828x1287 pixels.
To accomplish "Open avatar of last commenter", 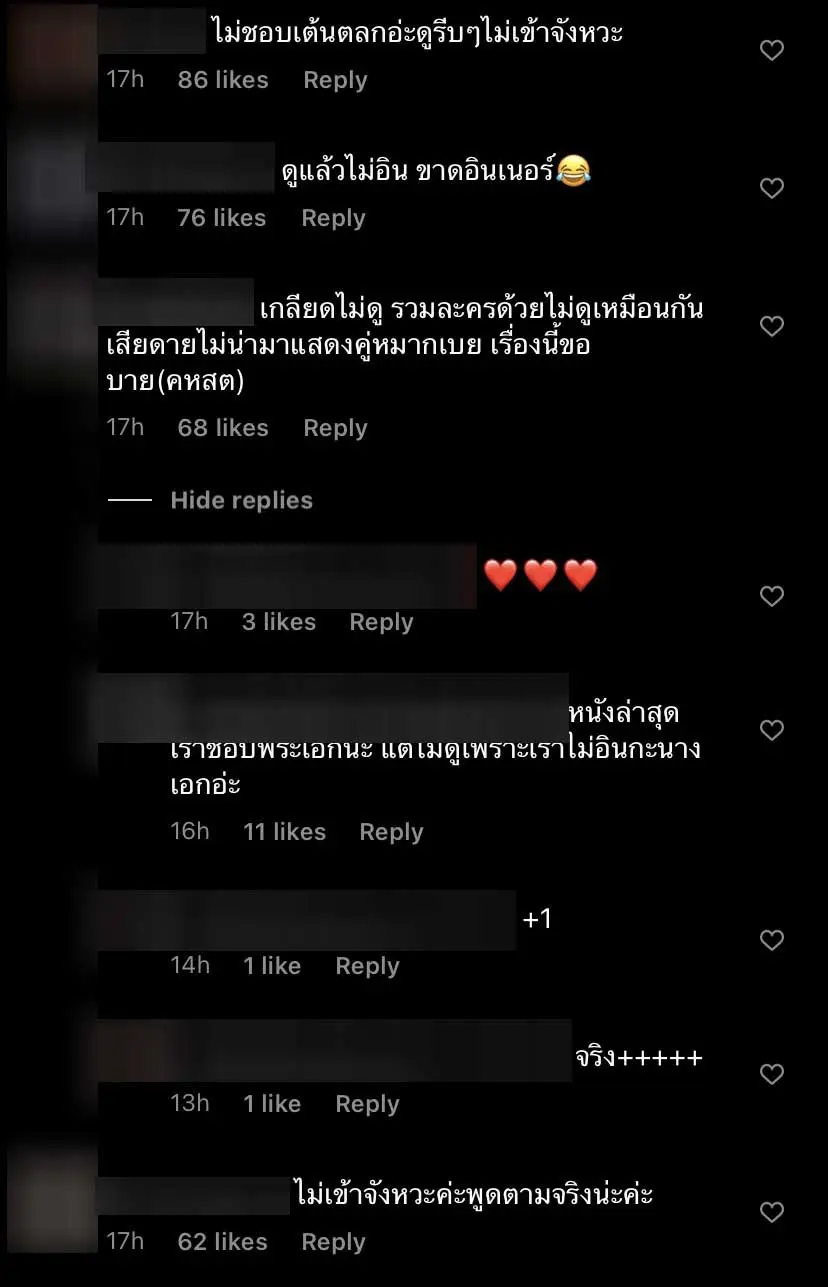I will (52, 1196).
